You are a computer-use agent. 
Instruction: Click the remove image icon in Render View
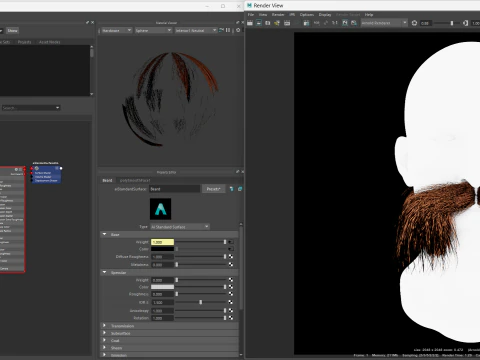(354, 23)
